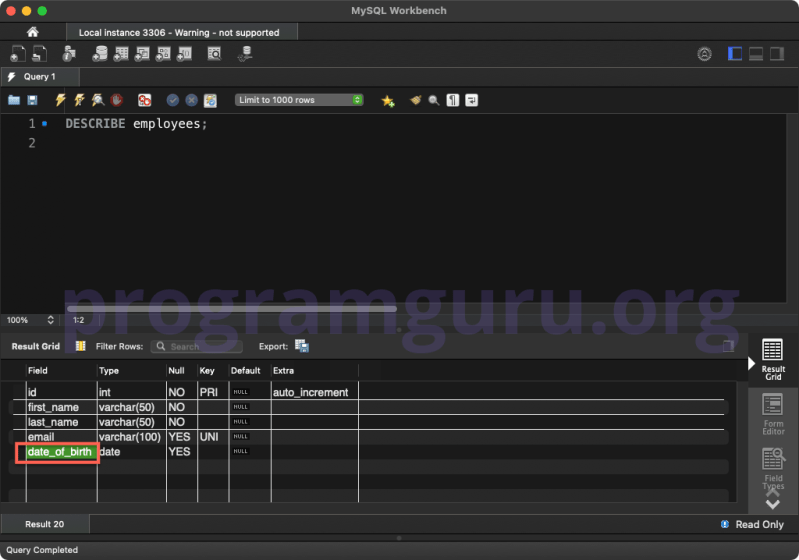Stop the executing query
This screenshot has width=799, height=560.
(116, 100)
